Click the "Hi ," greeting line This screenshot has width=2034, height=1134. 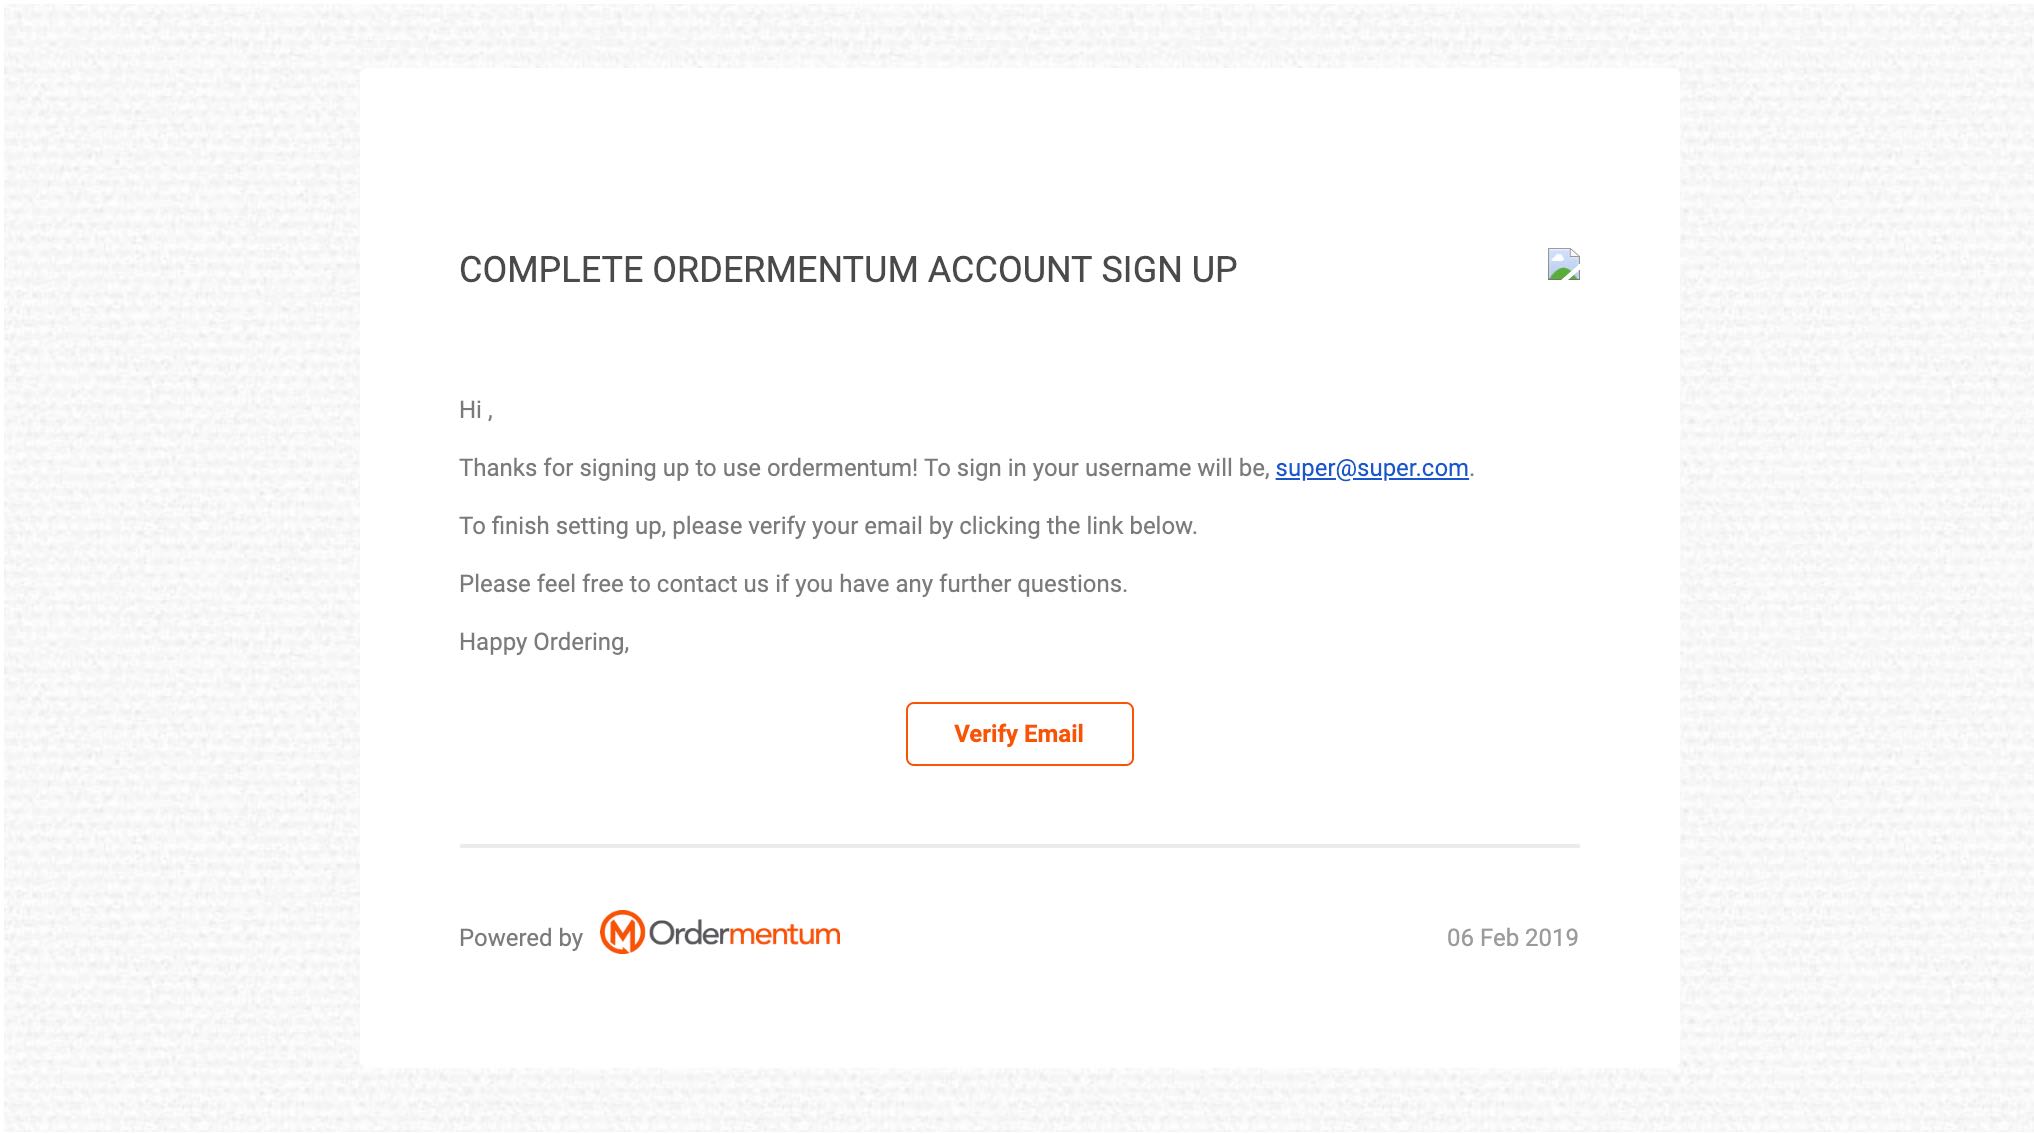pyautogui.click(x=475, y=410)
